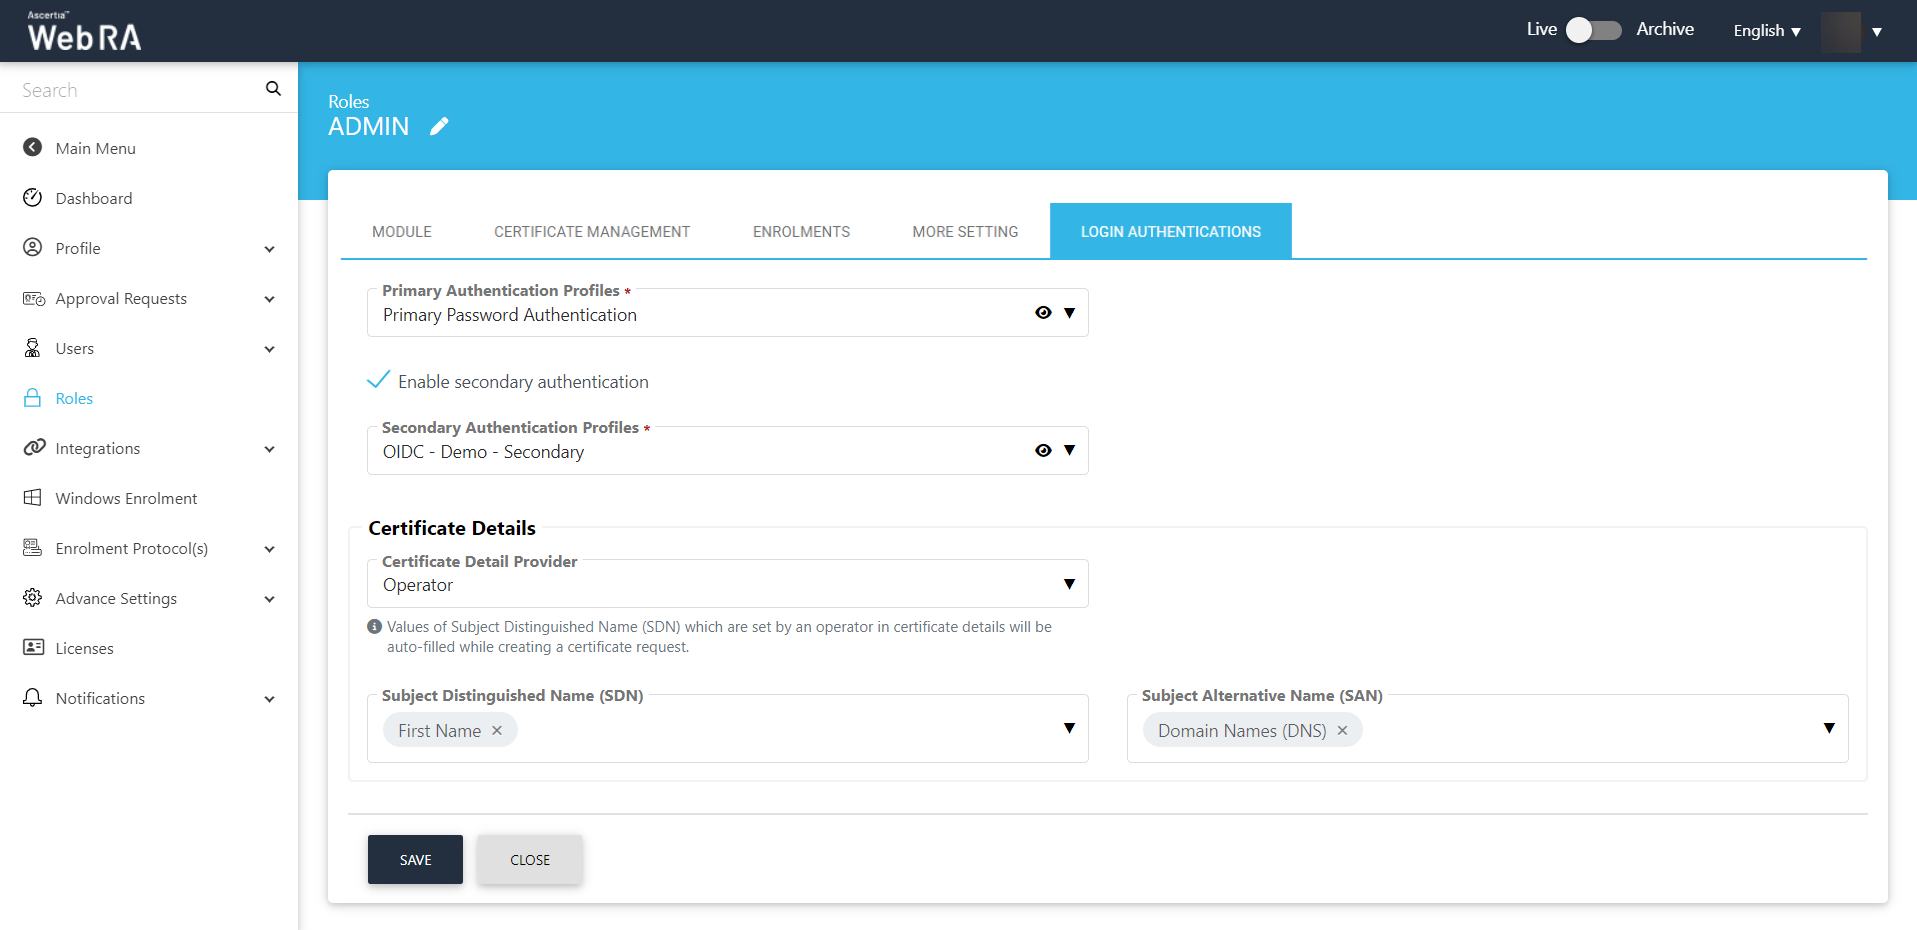
Task: Click the Dashboard gauge icon
Action: 33,198
